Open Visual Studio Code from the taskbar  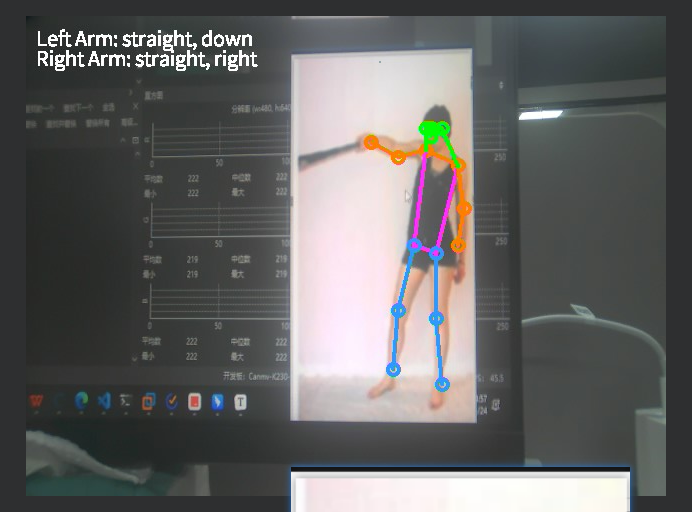104,401
